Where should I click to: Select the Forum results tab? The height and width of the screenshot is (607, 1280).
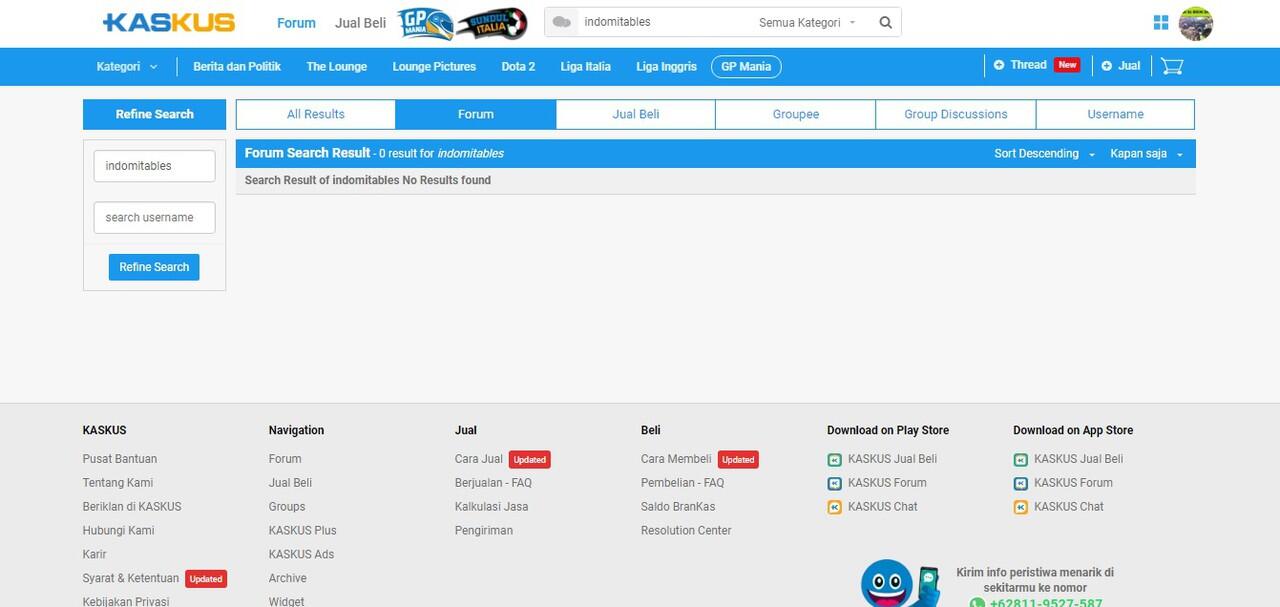pyautogui.click(x=476, y=114)
